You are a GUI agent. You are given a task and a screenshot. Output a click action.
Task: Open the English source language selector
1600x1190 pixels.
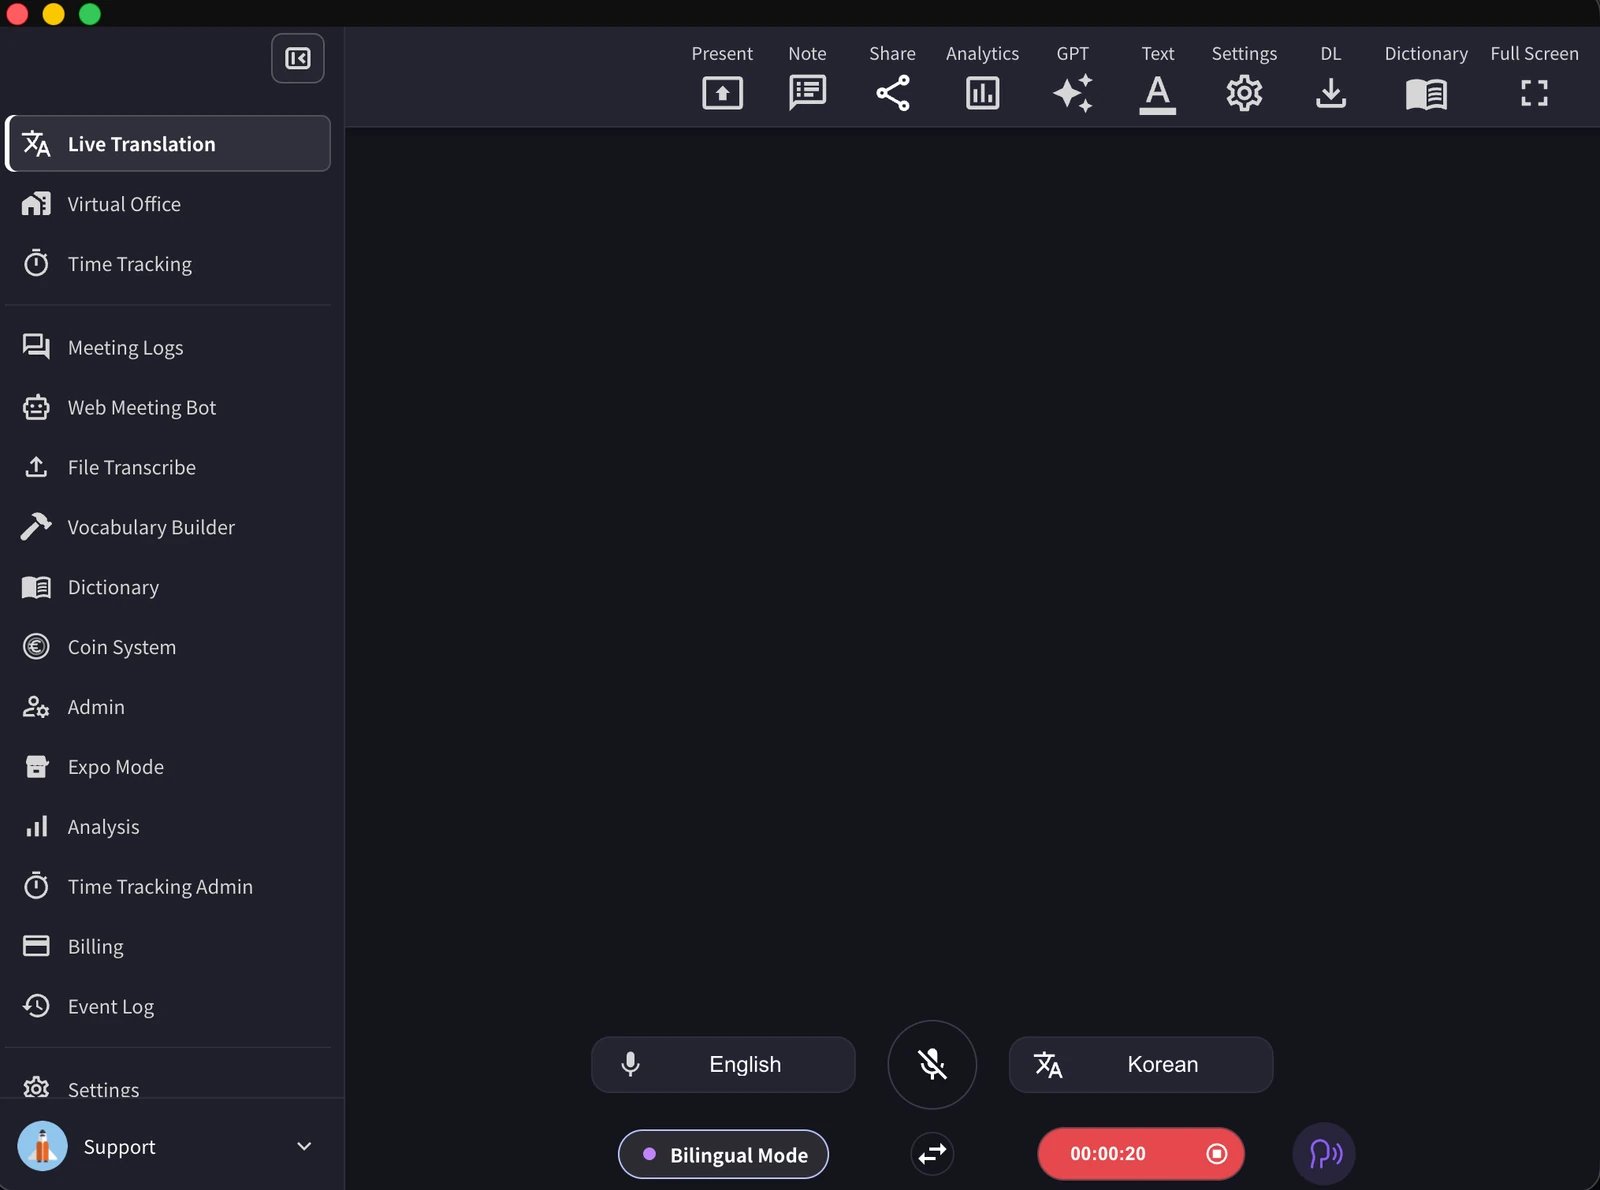(723, 1064)
